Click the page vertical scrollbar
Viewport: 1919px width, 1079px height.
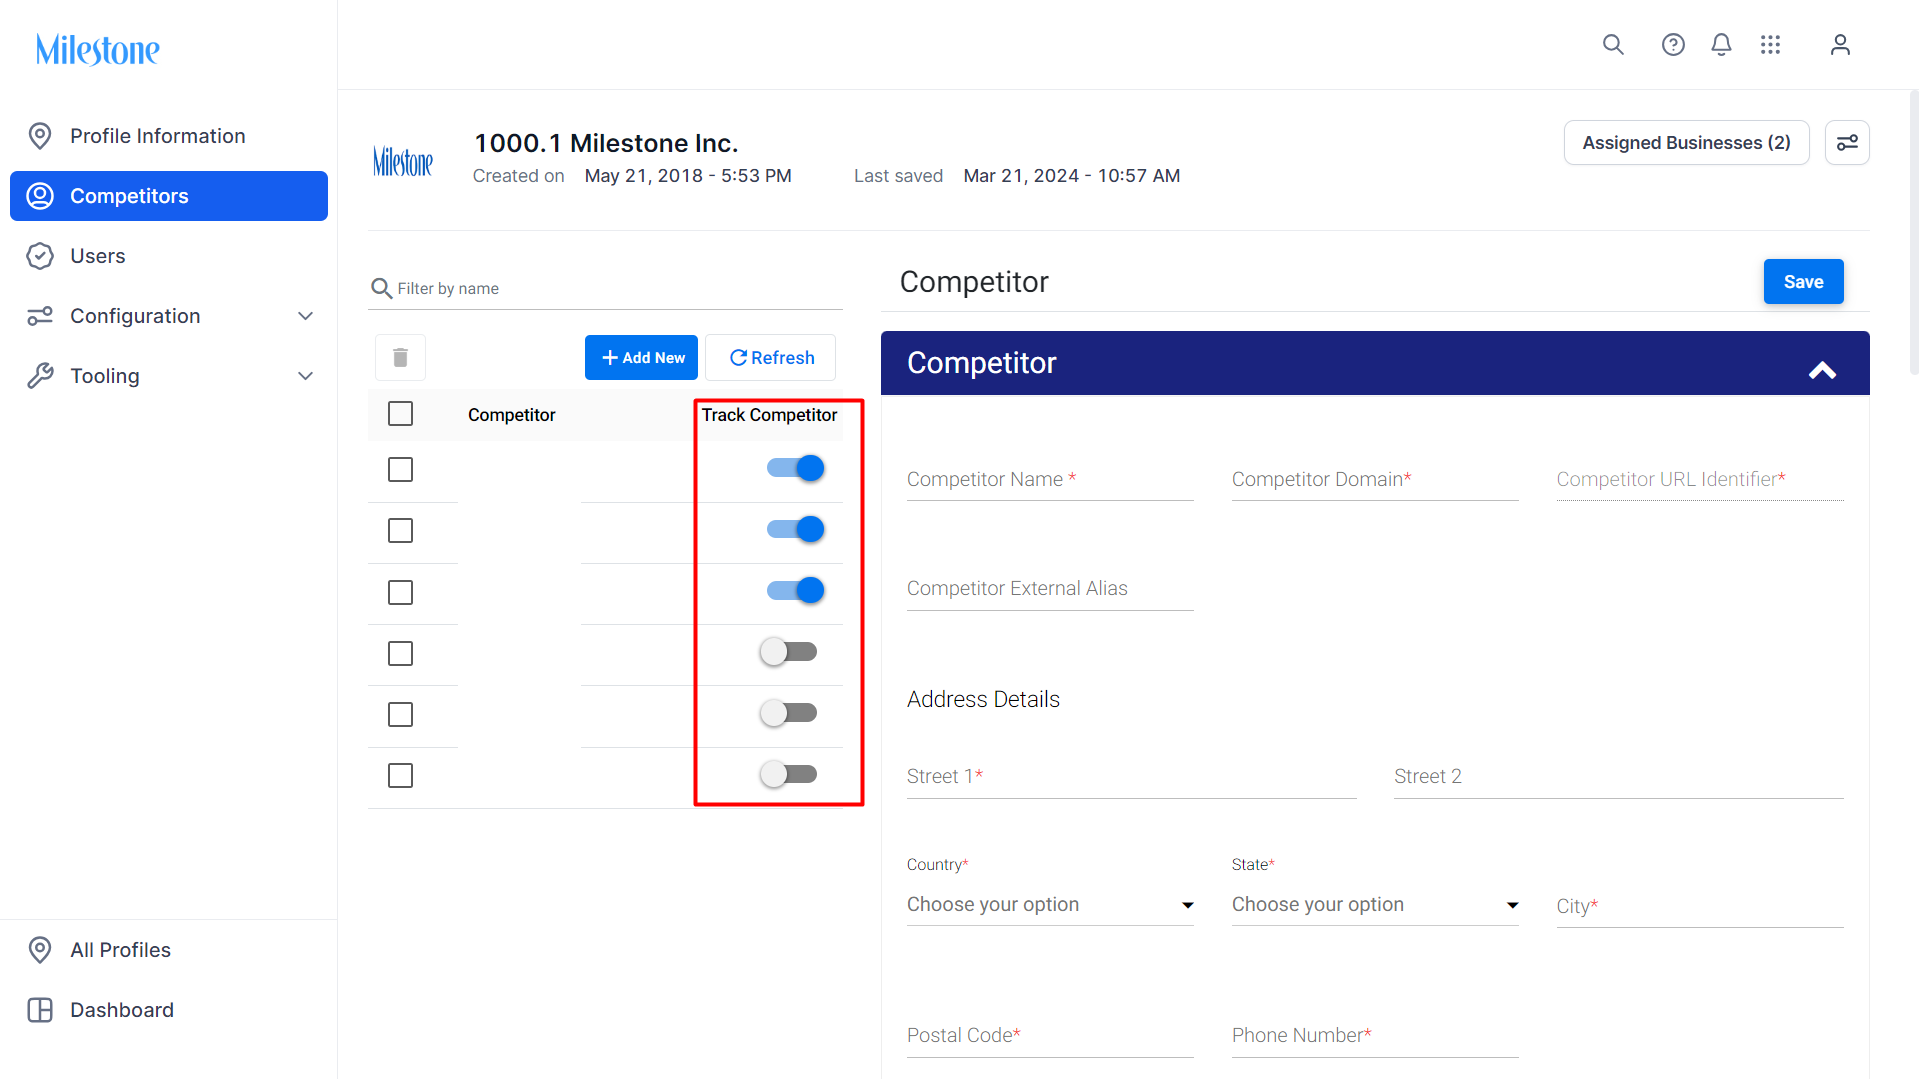tap(1913, 232)
